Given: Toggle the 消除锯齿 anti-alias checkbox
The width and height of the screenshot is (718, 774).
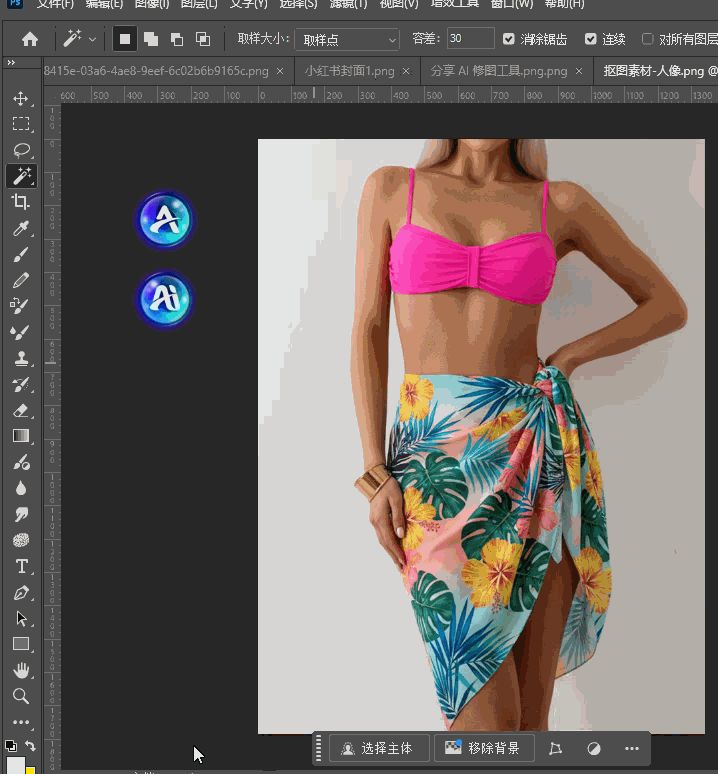Looking at the screenshot, I should pos(509,39).
